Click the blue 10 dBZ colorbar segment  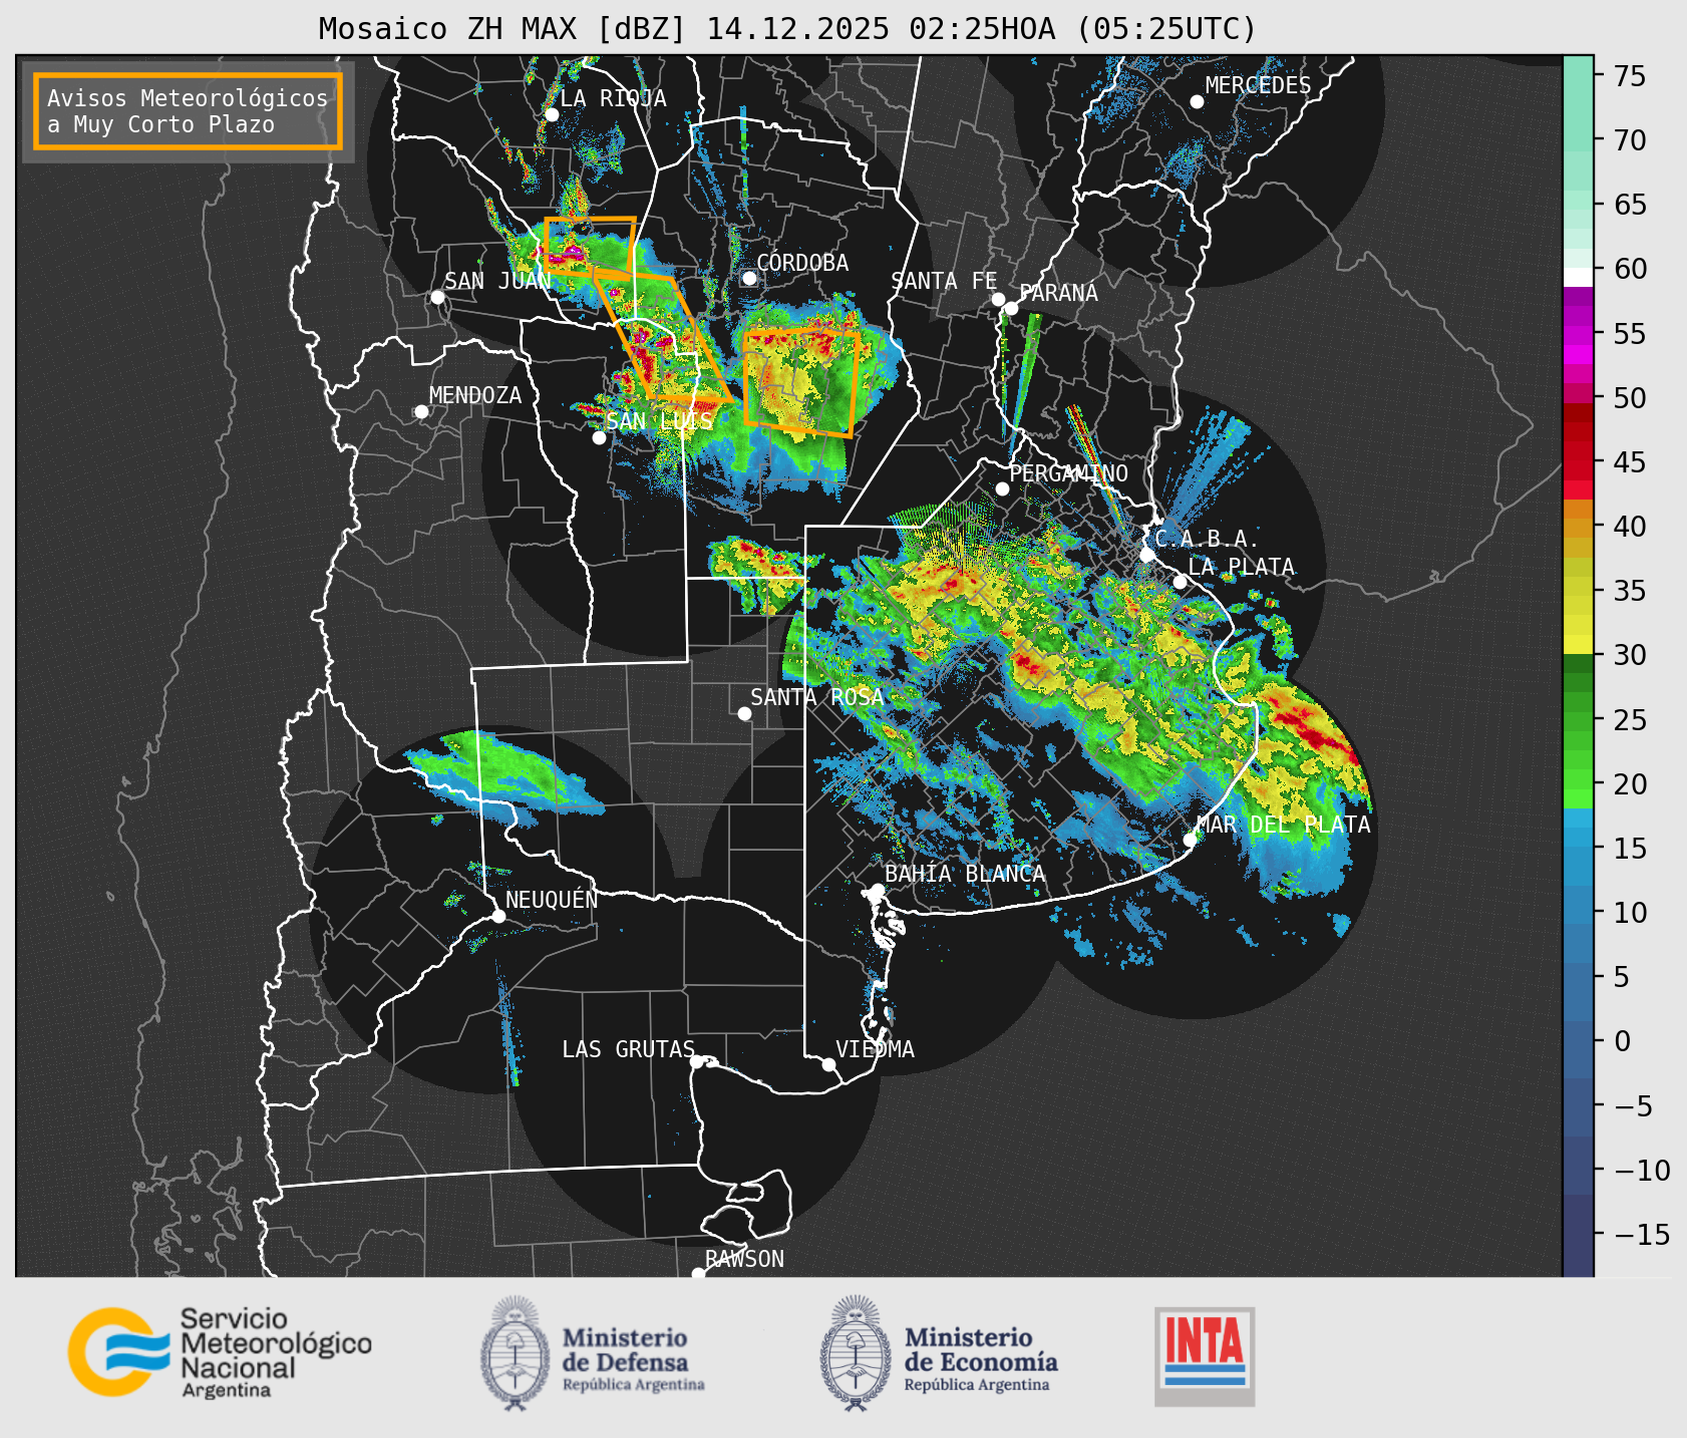(x=1578, y=913)
